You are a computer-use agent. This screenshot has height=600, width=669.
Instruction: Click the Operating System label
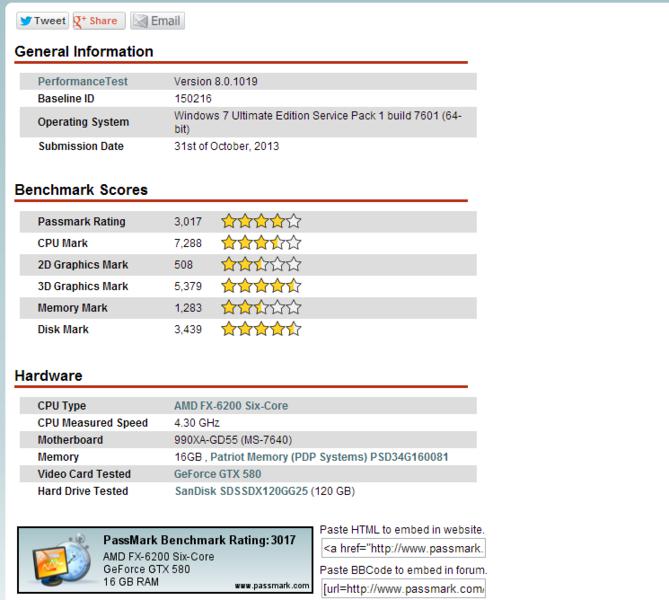tap(83, 122)
